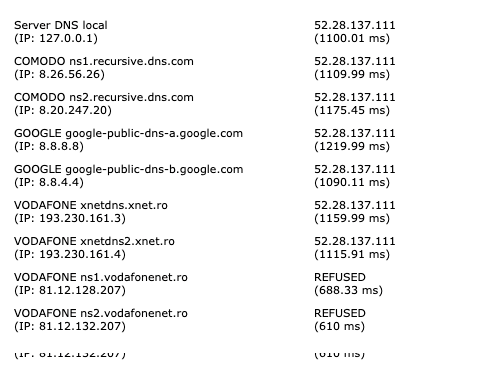This screenshot has width=477, height=380.
Task: Click the 1090.11 ms response time
Action: [x=352, y=182]
